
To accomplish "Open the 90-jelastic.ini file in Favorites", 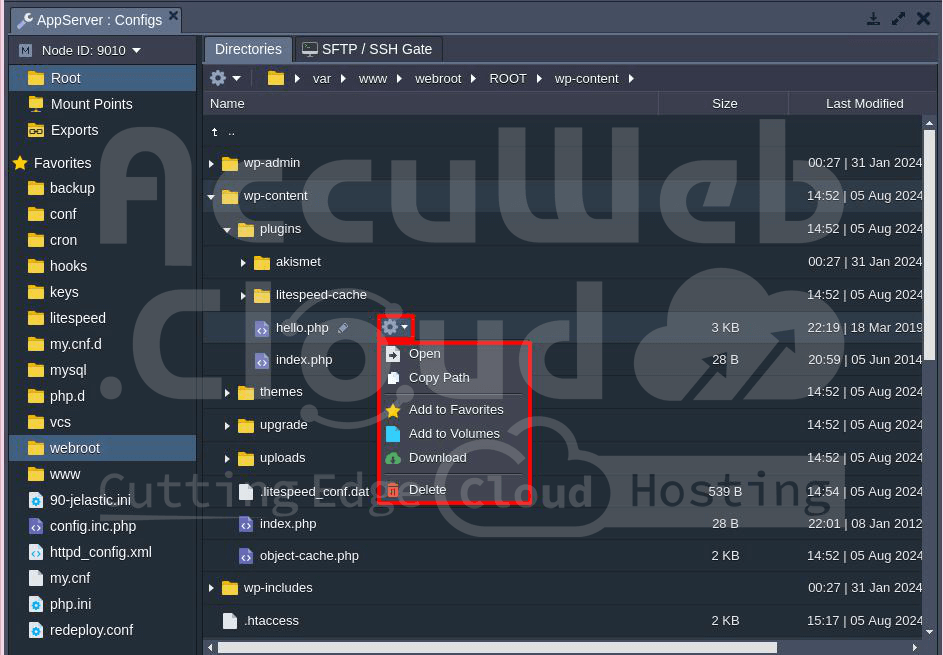I will [90, 500].
